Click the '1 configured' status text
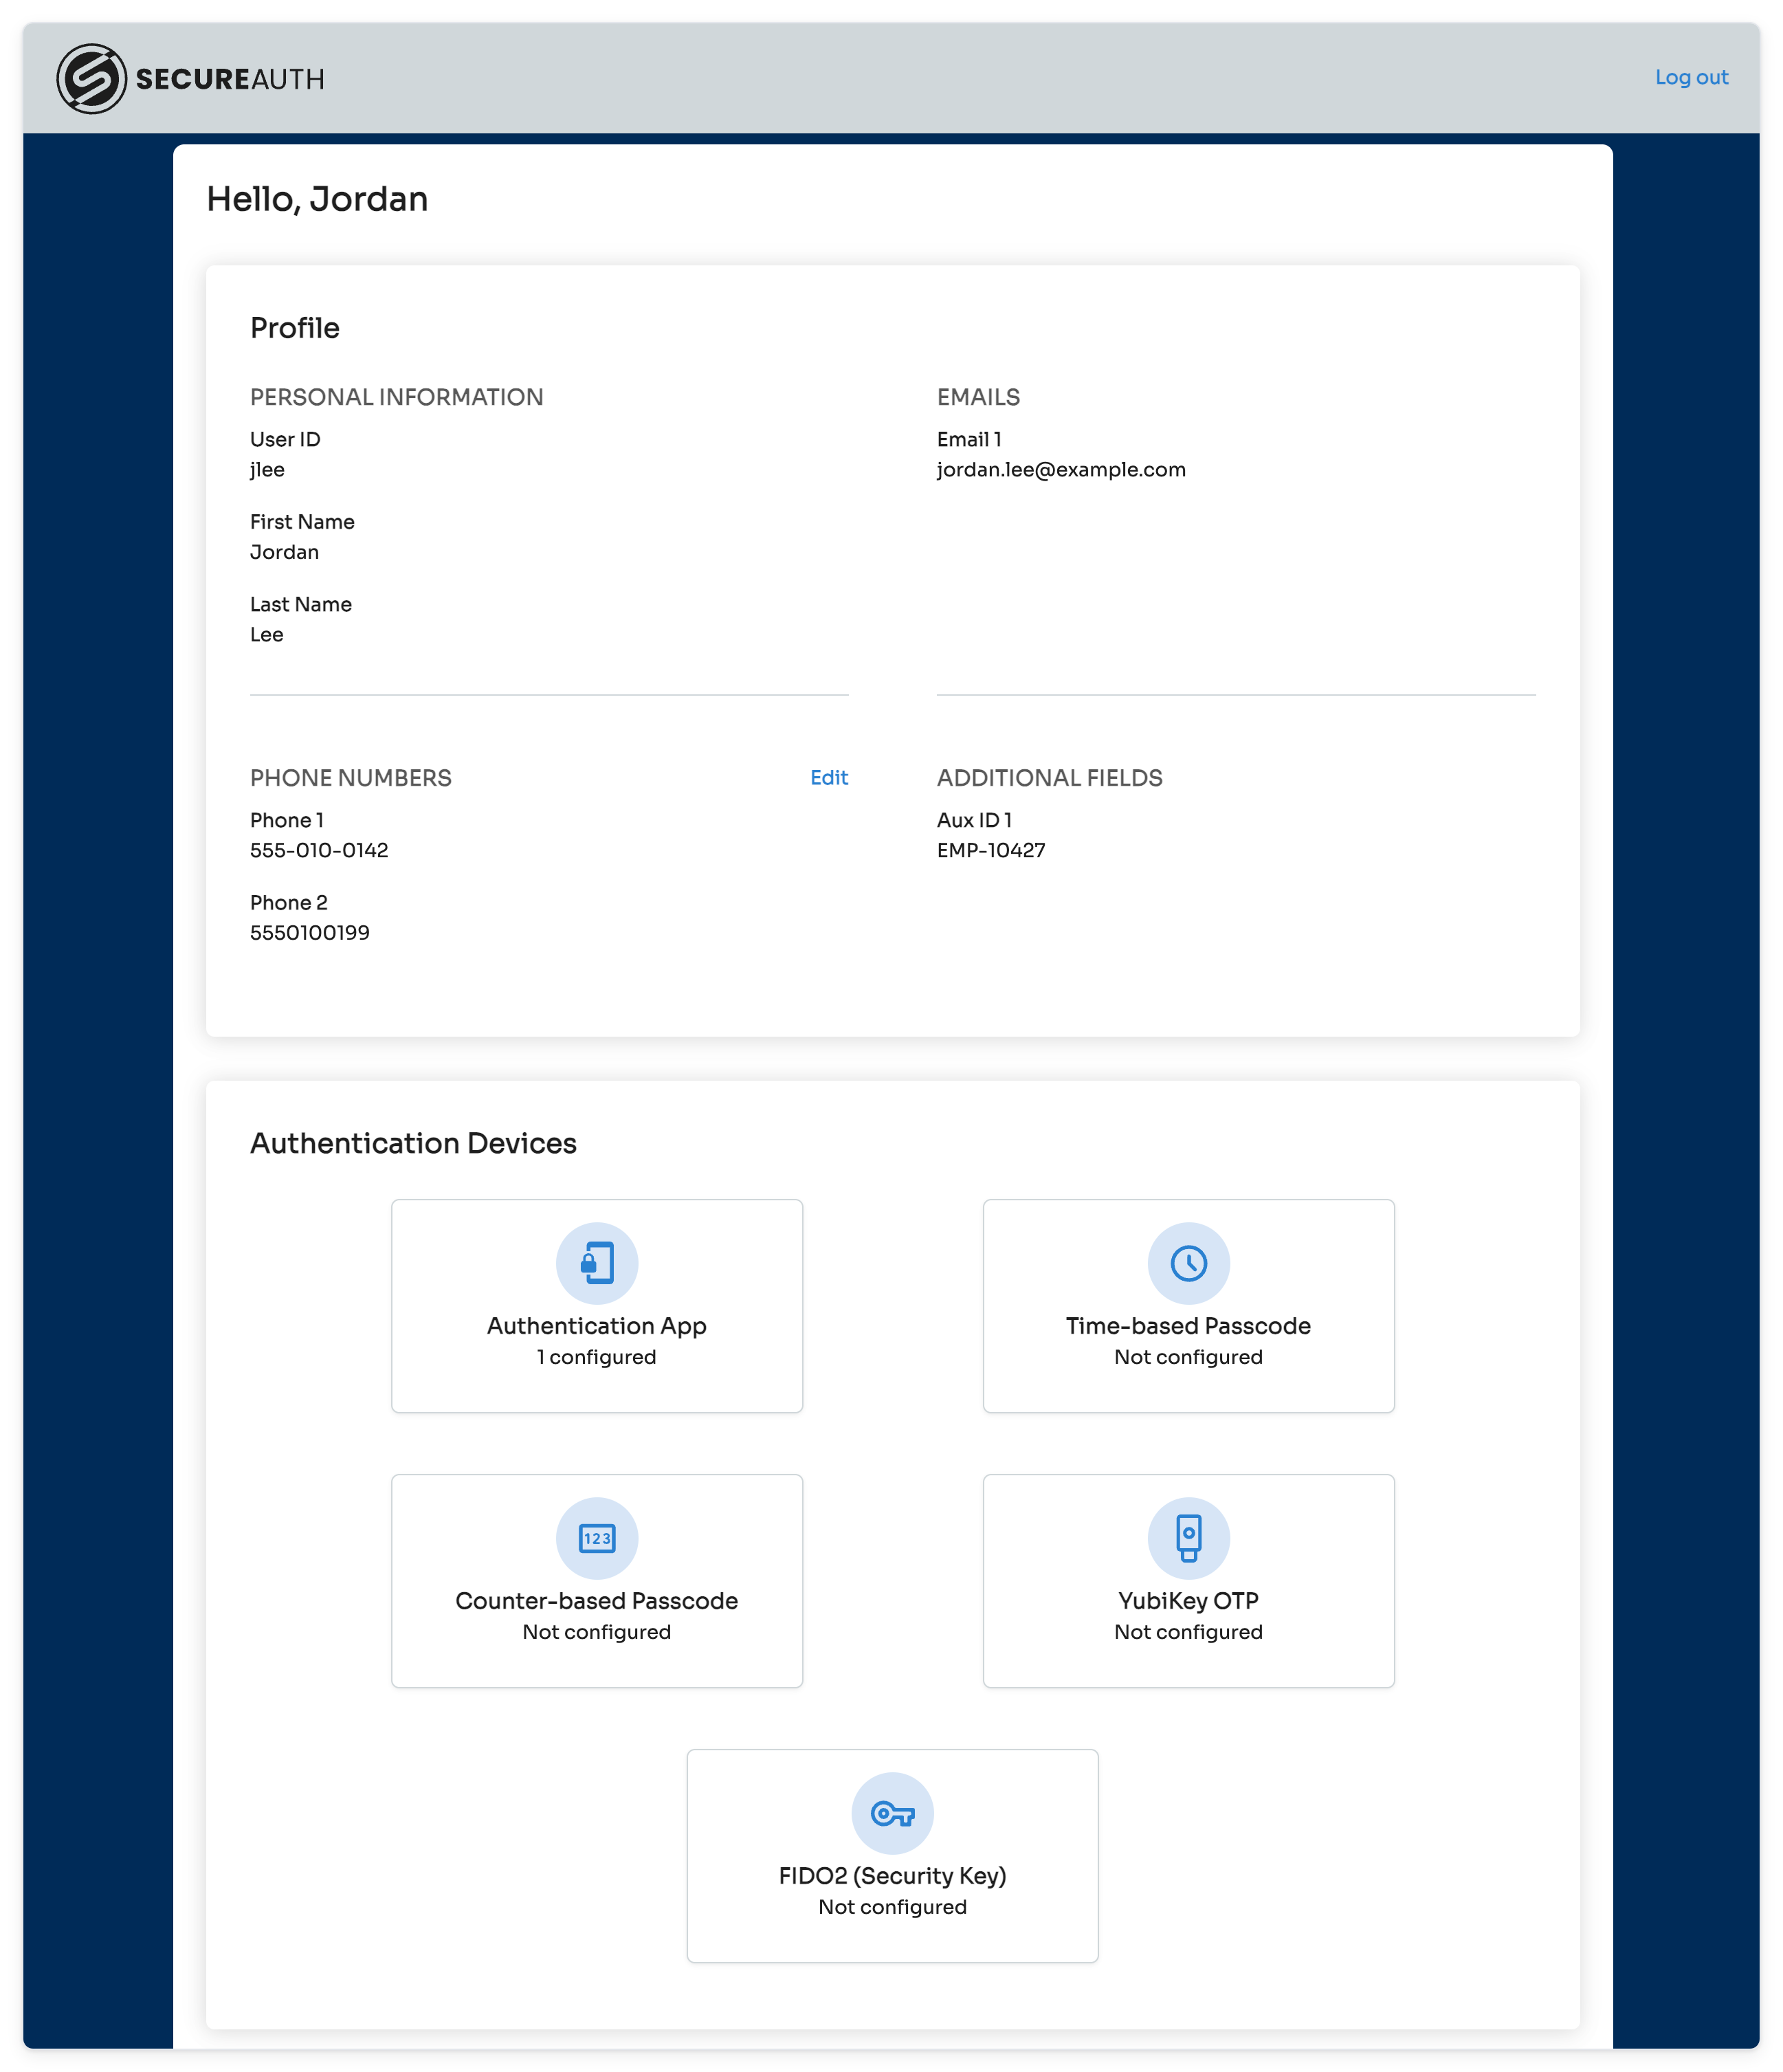The height and width of the screenshot is (2072, 1783). coord(597,1357)
